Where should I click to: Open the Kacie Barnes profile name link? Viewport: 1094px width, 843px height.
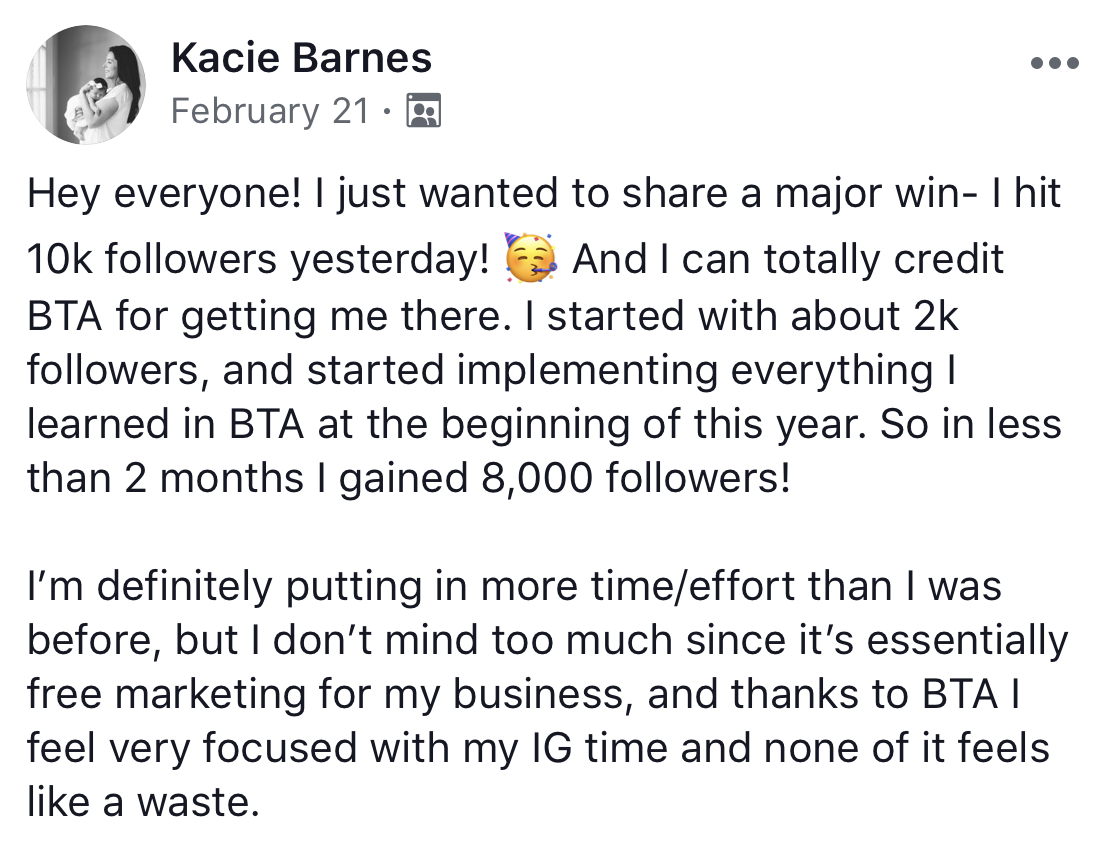[301, 57]
